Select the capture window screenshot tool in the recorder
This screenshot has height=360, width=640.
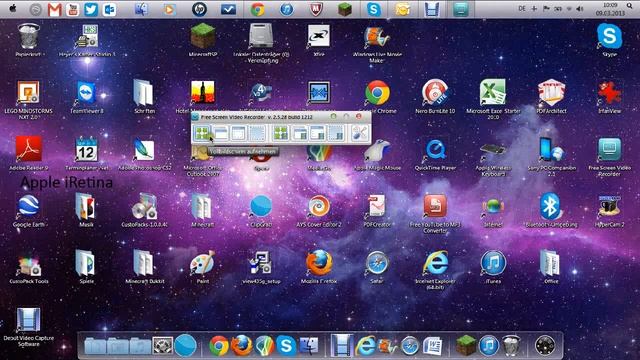click(220, 133)
